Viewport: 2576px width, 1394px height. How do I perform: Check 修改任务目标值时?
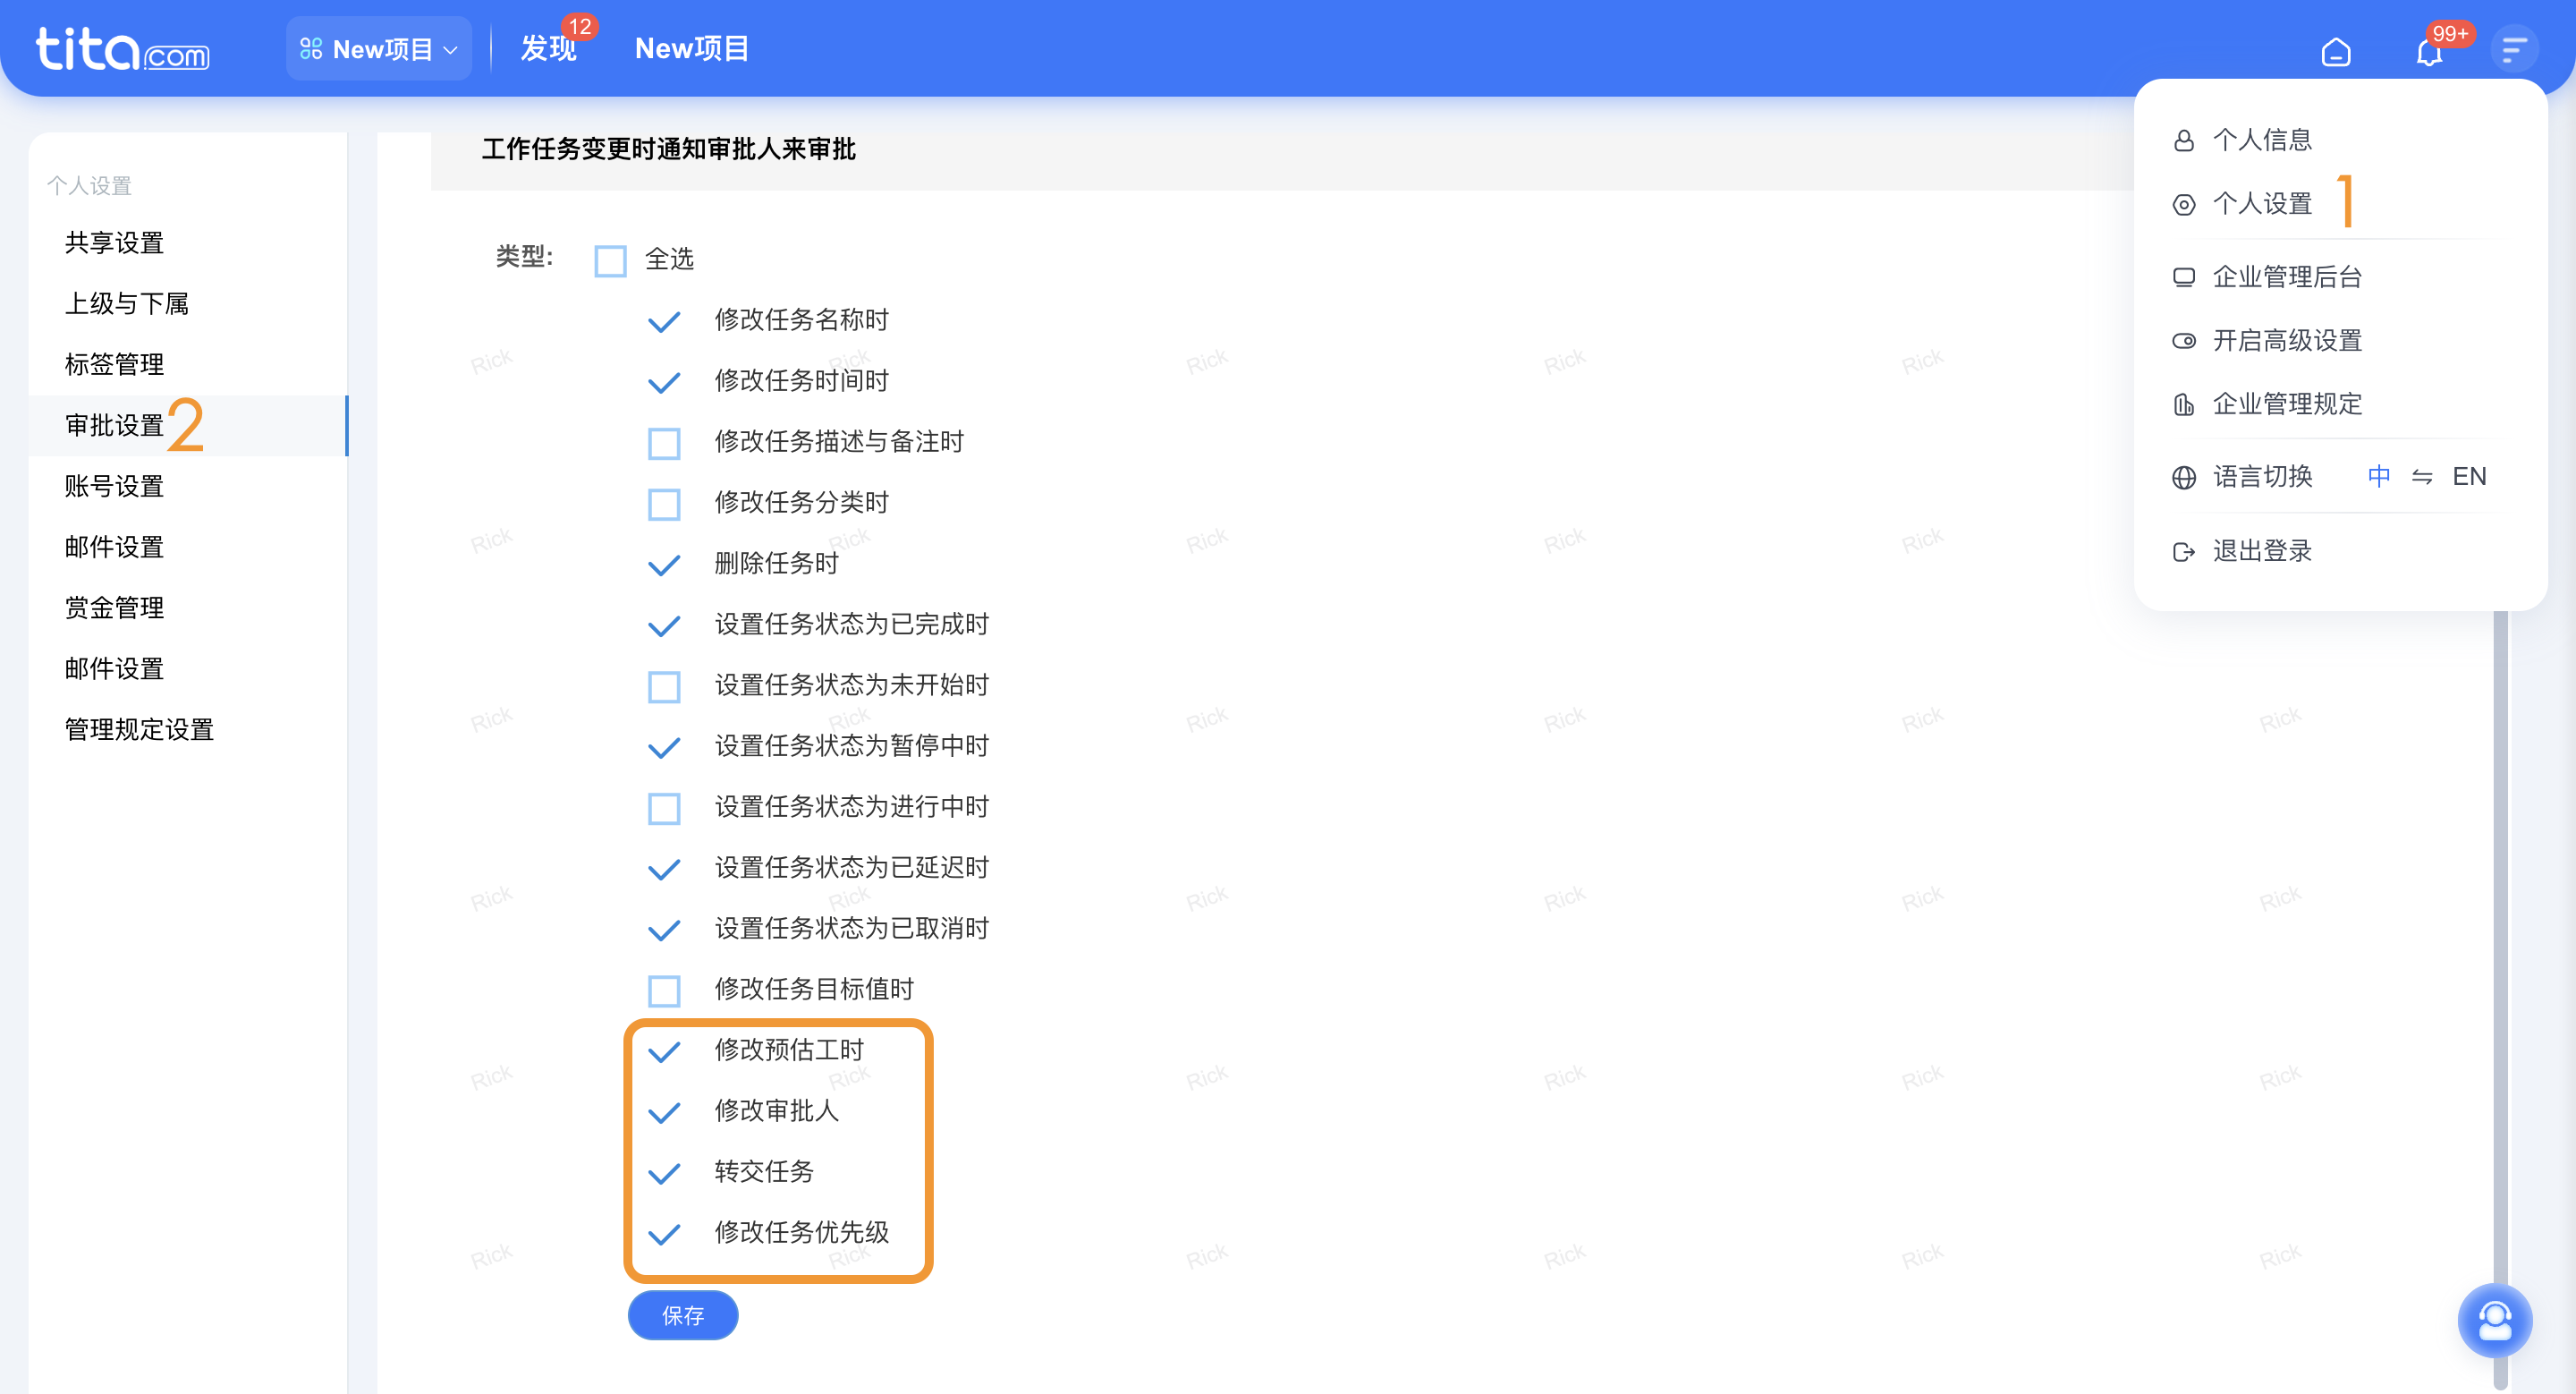point(664,991)
